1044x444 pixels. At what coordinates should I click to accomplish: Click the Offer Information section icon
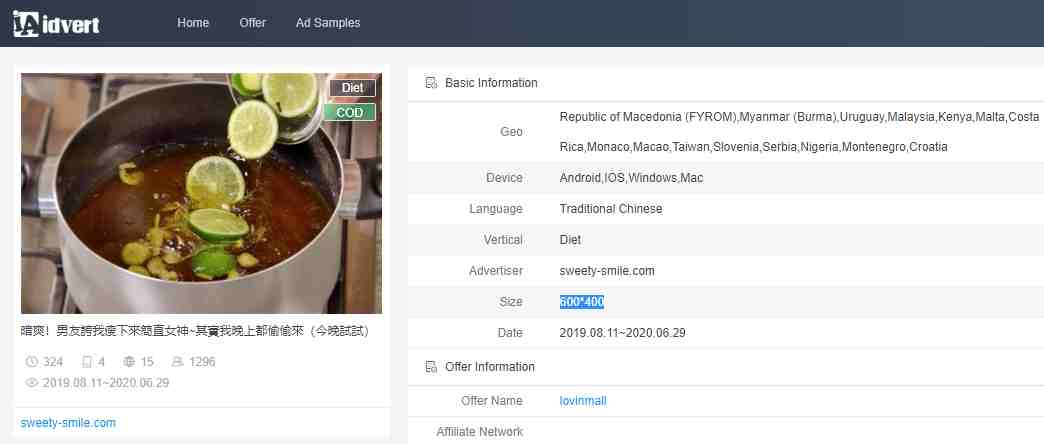pyautogui.click(x=431, y=367)
